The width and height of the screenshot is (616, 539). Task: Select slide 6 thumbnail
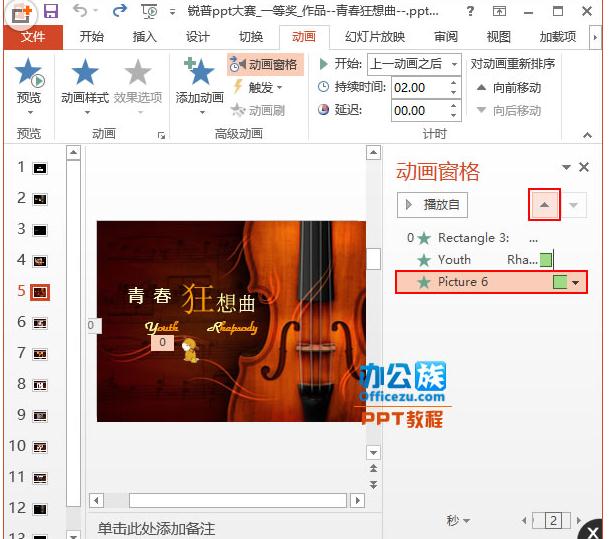(x=40, y=323)
